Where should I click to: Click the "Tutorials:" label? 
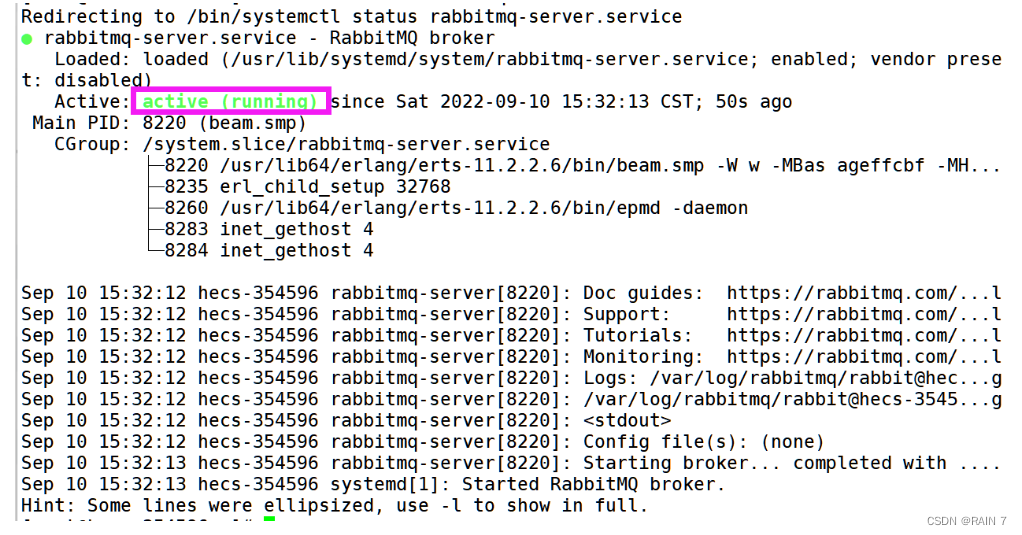pyautogui.click(x=637, y=336)
